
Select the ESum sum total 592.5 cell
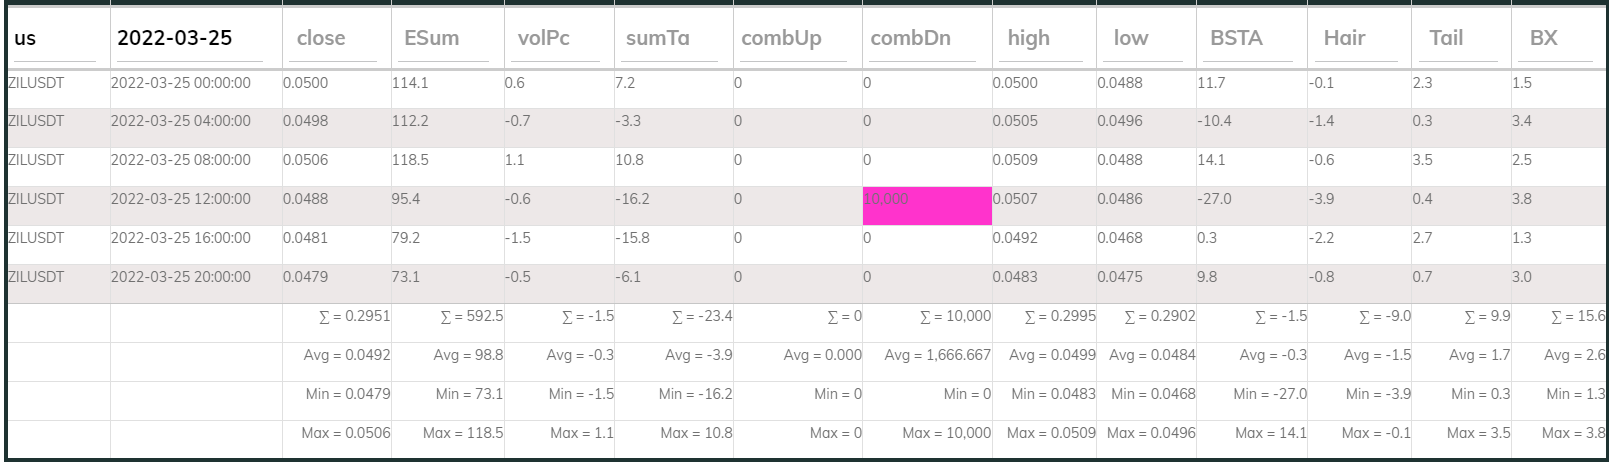[471, 316]
